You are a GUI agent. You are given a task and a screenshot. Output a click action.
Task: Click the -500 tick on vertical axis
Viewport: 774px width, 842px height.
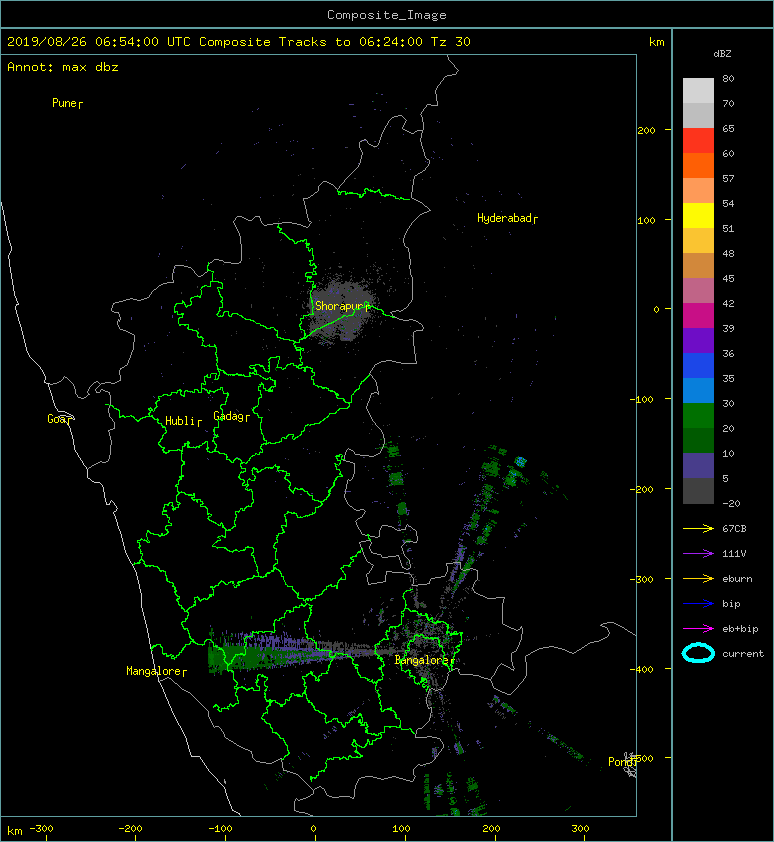tap(642, 758)
